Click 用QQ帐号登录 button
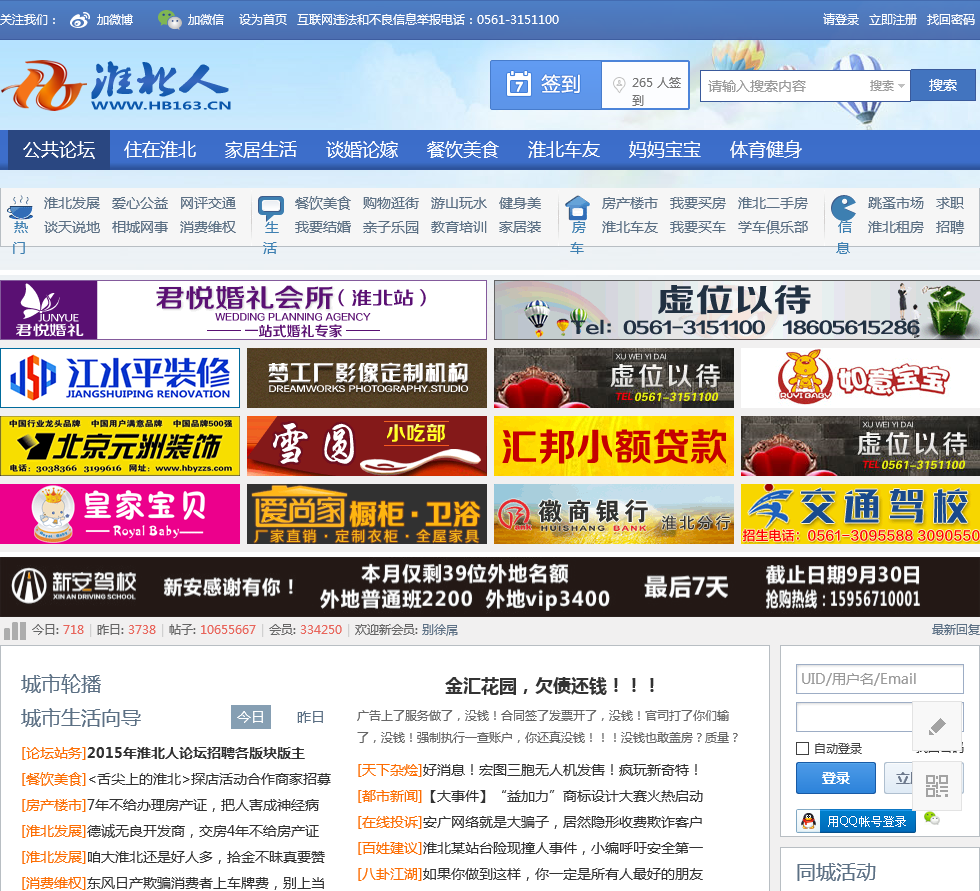The height and width of the screenshot is (891, 980). 856,821
